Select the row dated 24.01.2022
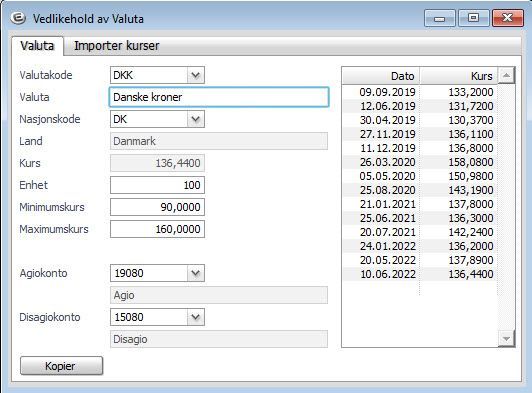 click(x=420, y=246)
